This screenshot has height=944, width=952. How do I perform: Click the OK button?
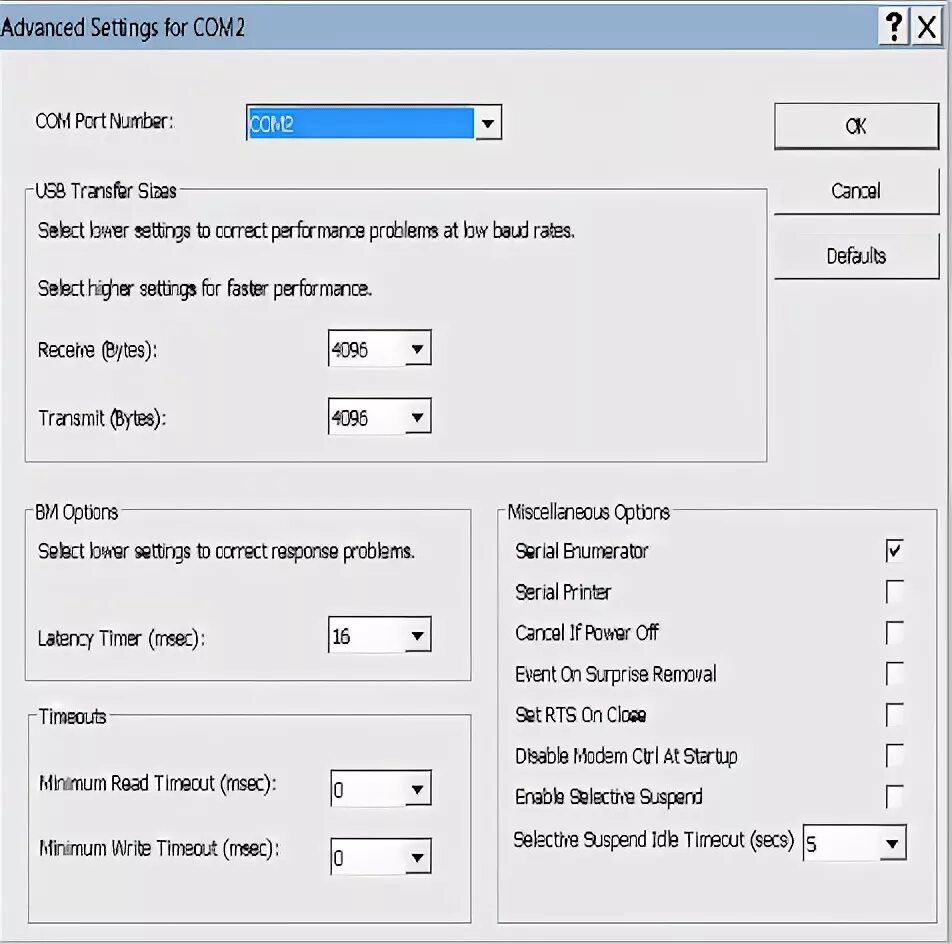pyautogui.click(x=856, y=126)
